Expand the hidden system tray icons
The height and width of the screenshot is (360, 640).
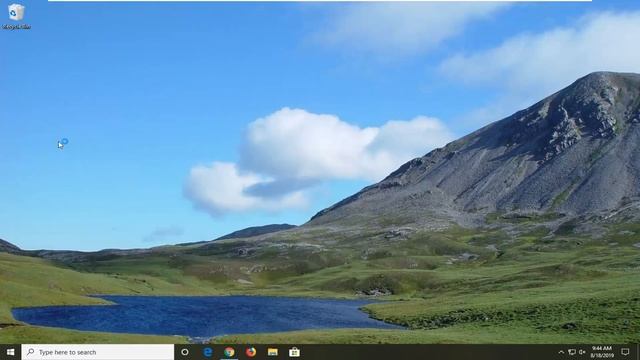561,352
